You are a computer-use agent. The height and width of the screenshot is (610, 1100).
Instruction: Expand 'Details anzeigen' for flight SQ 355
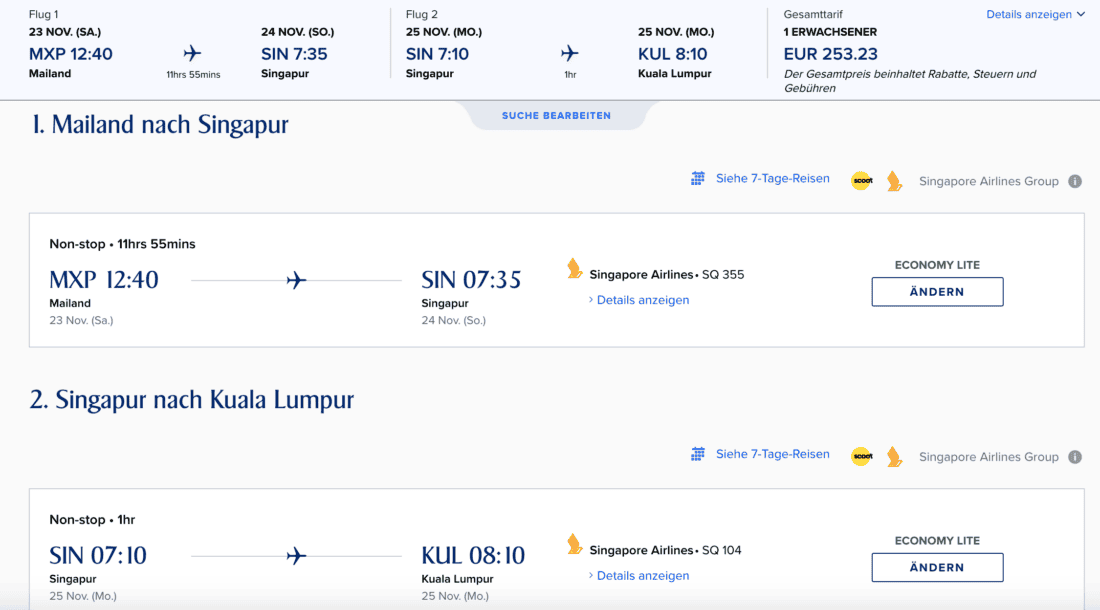tap(642, 300)
